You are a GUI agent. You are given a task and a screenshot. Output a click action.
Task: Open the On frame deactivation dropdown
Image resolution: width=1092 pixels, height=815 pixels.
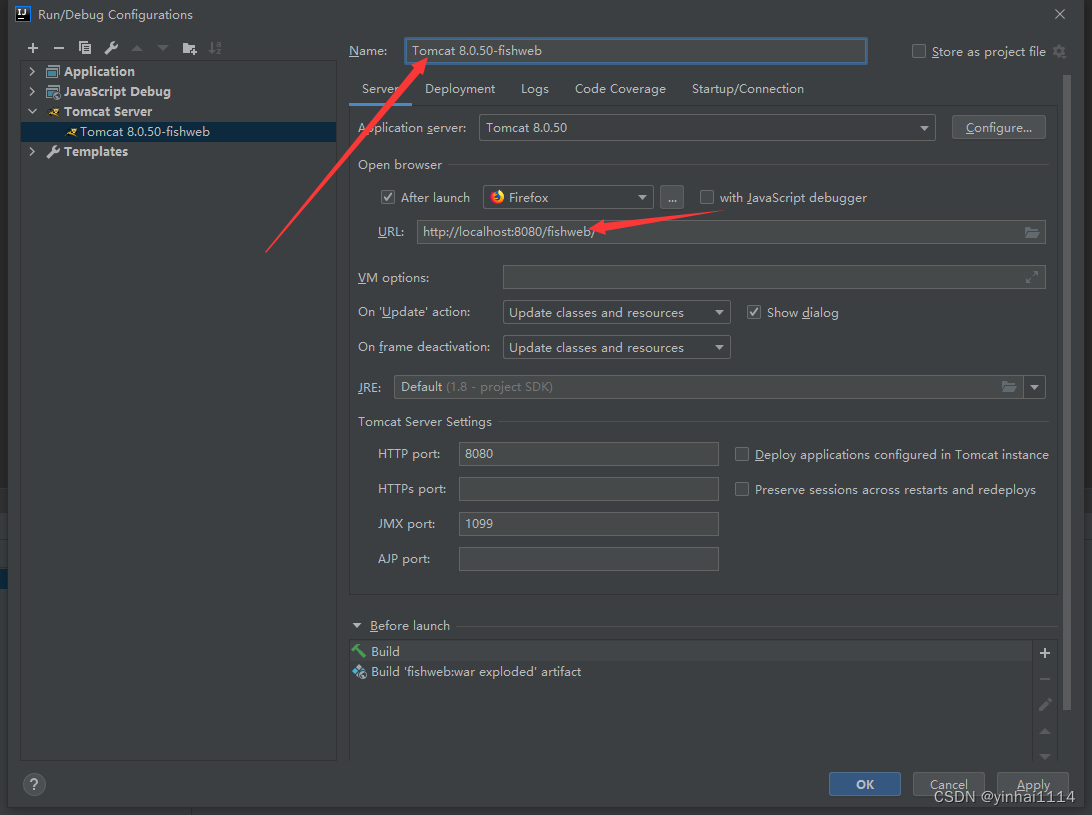pos(616,347)
